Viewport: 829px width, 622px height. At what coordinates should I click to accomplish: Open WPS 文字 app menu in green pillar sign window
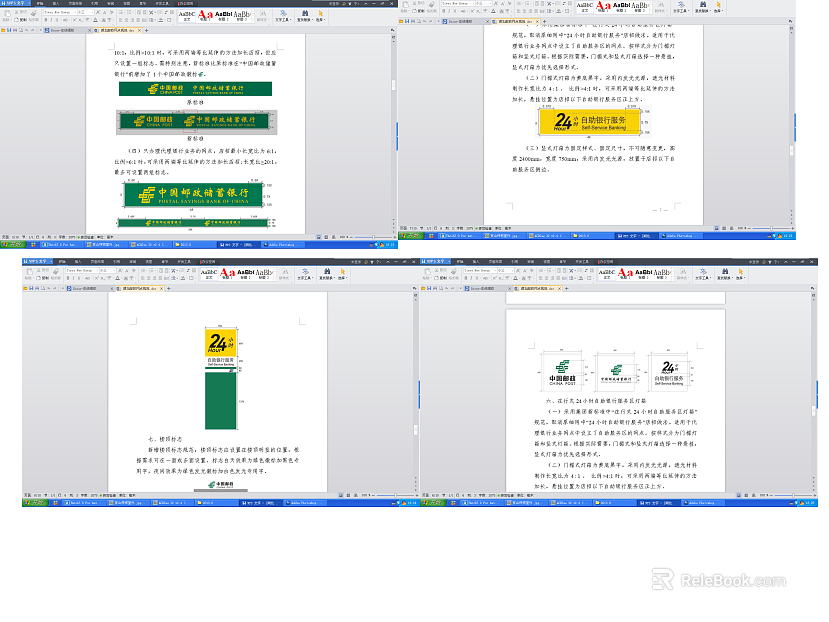[37, 261]
